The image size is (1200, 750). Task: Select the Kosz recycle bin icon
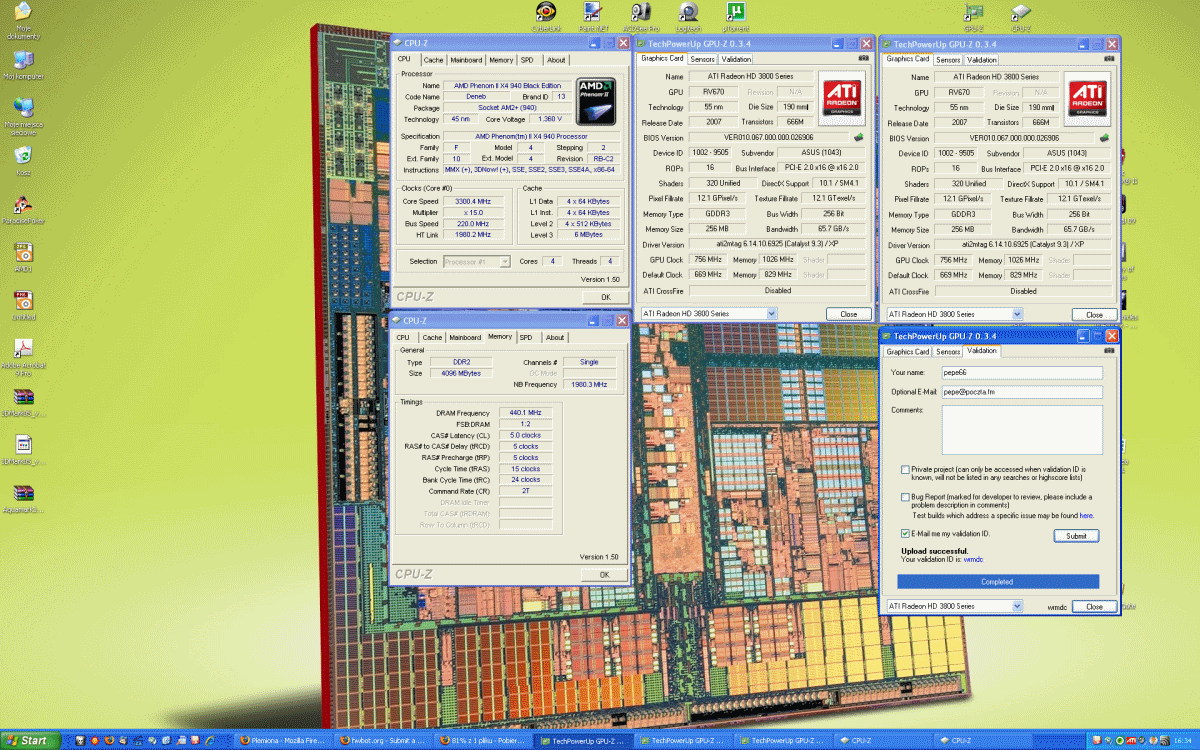click(x=23, y=160)
